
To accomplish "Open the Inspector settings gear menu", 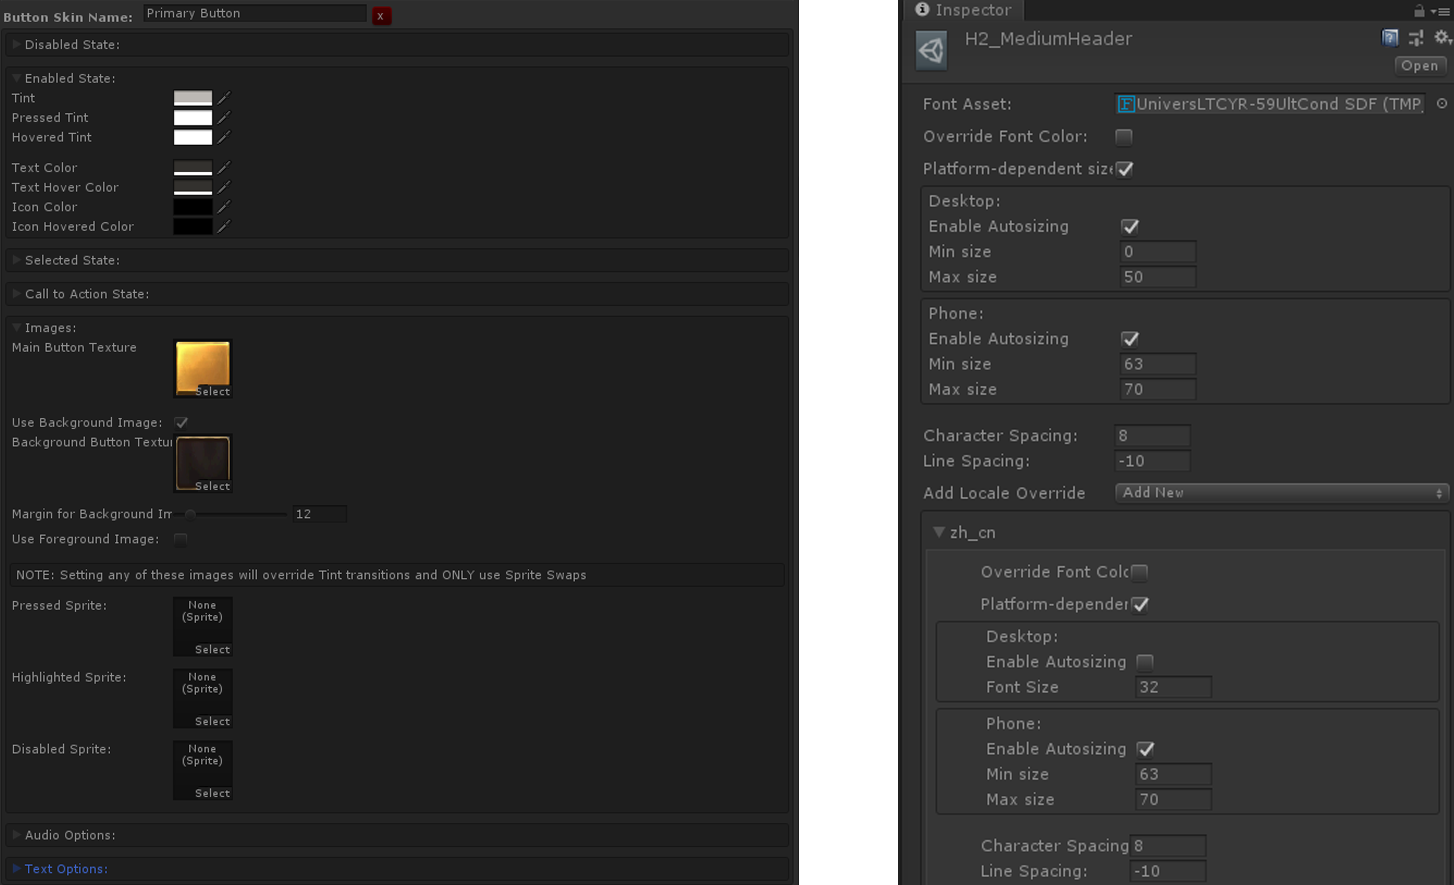I will (1442, 38).
